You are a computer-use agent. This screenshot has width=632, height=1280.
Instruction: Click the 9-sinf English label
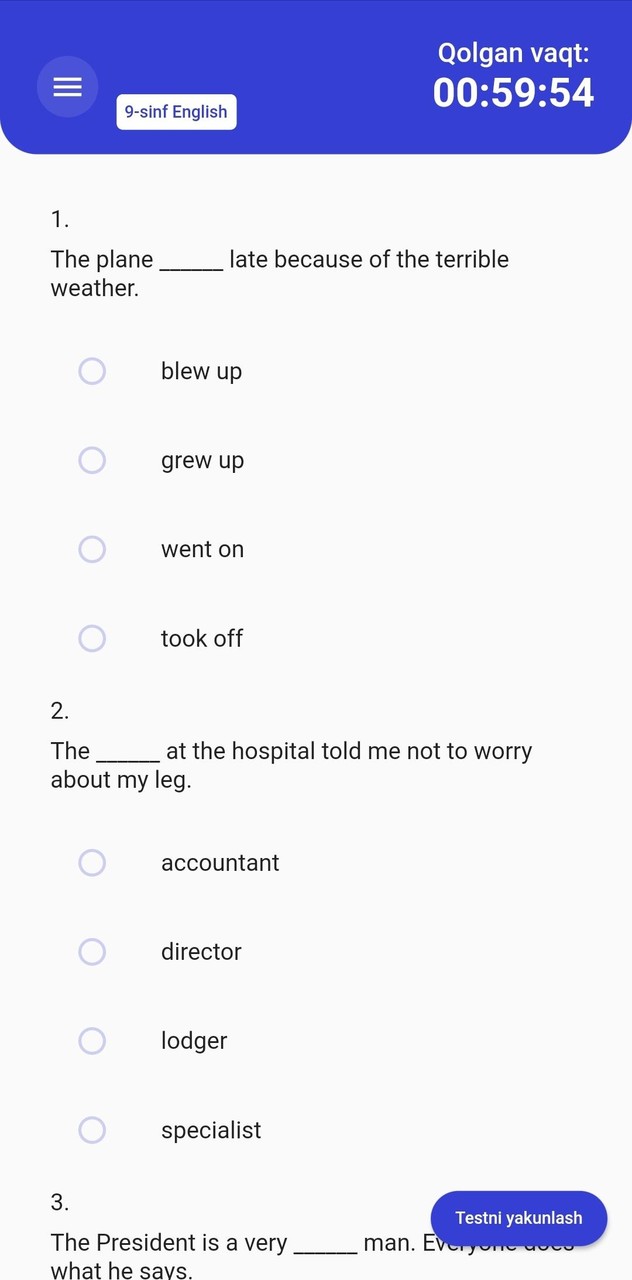(176, 112)
